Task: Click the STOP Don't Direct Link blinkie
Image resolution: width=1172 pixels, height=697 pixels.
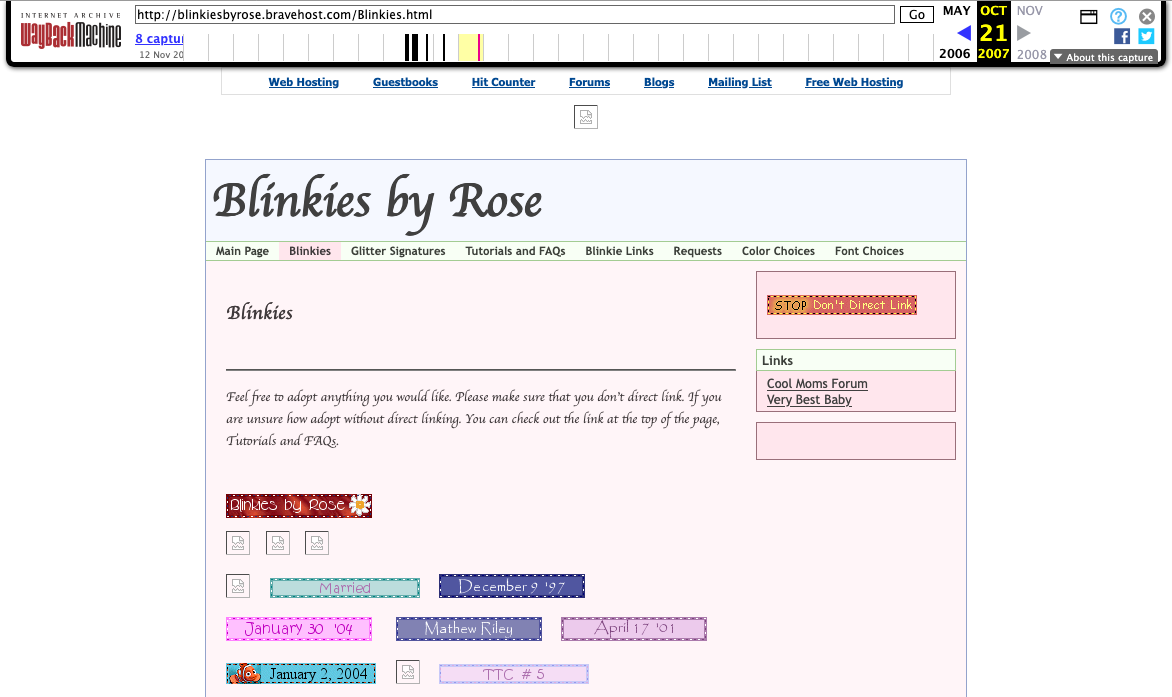Action: (842, 305)
